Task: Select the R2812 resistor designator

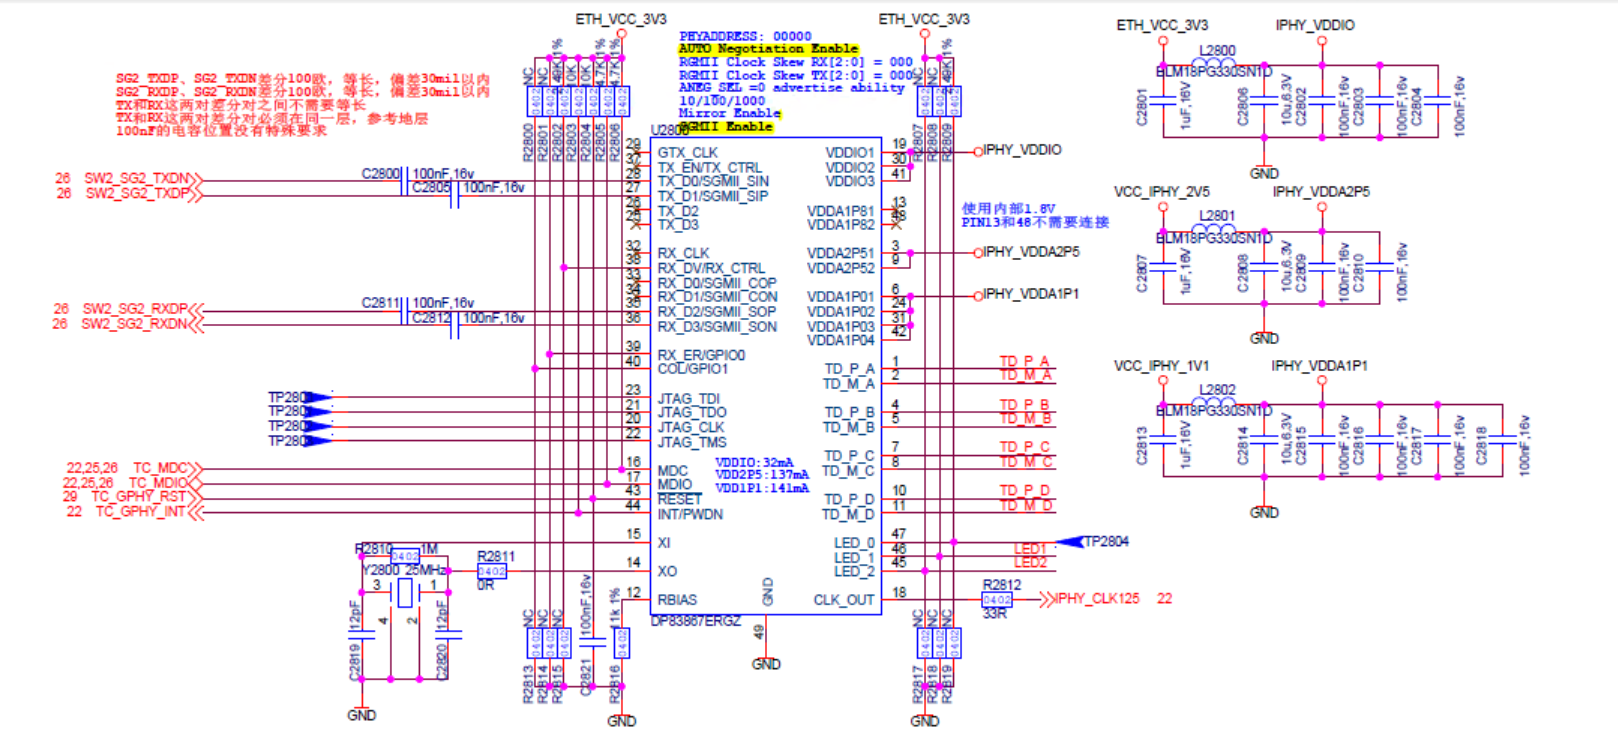Action: click(x=1002, y=586)
